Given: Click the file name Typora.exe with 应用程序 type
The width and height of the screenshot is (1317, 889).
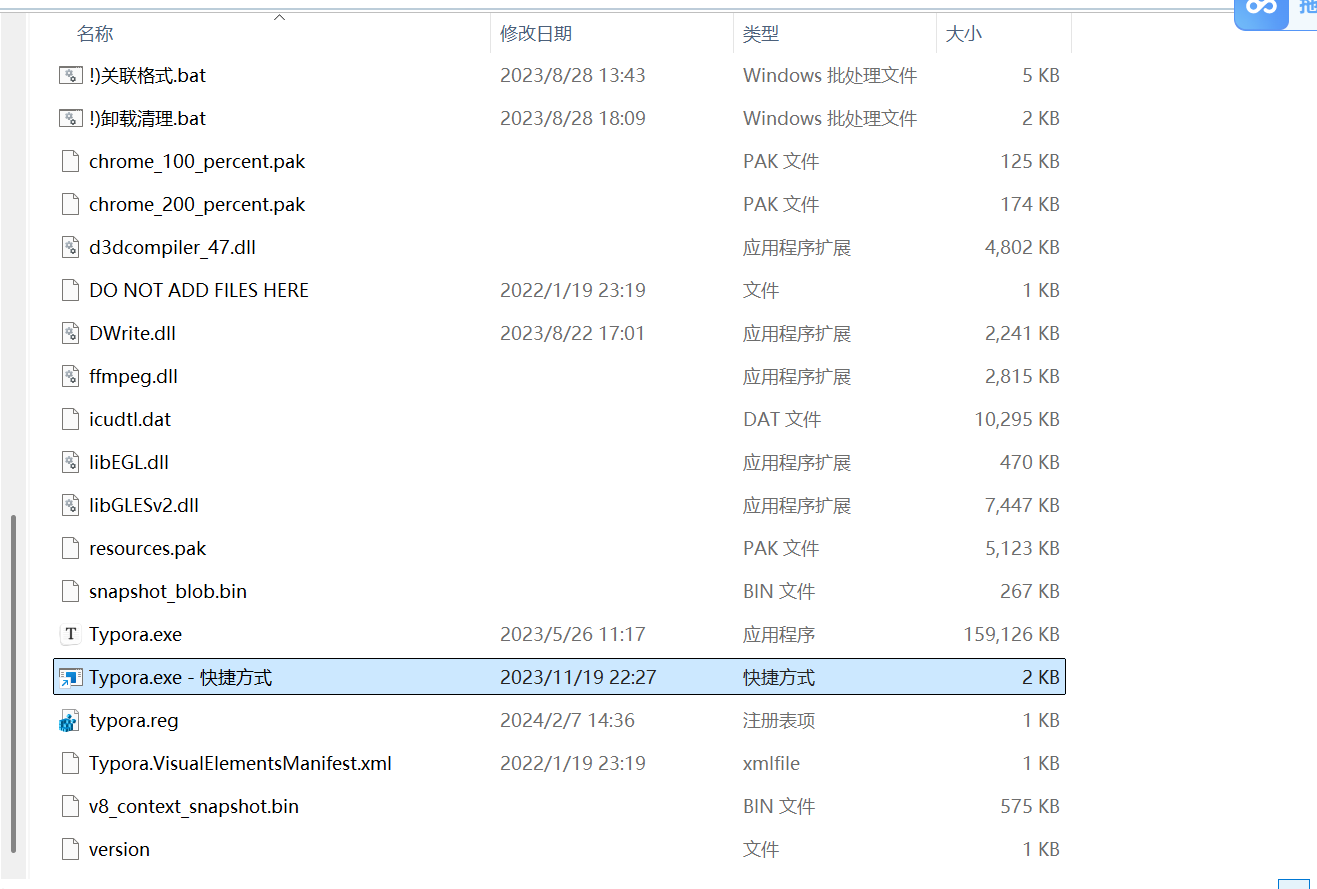Looking at the screenshot, I should click(135, 634).
